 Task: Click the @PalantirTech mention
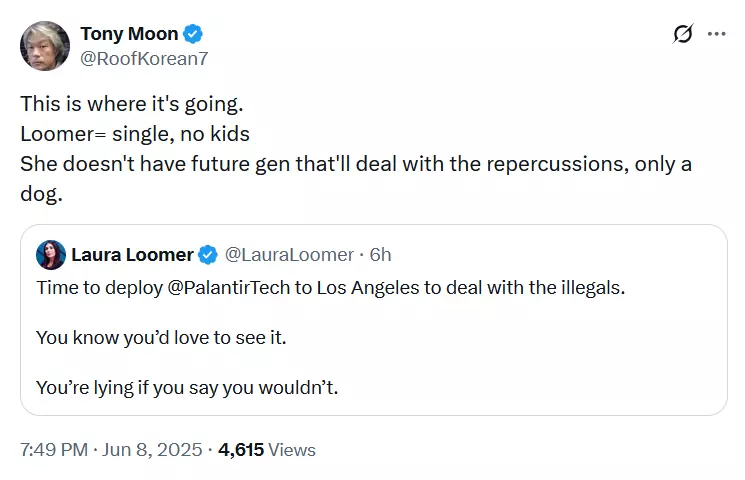pyautogui.click(x=229, y=288)
